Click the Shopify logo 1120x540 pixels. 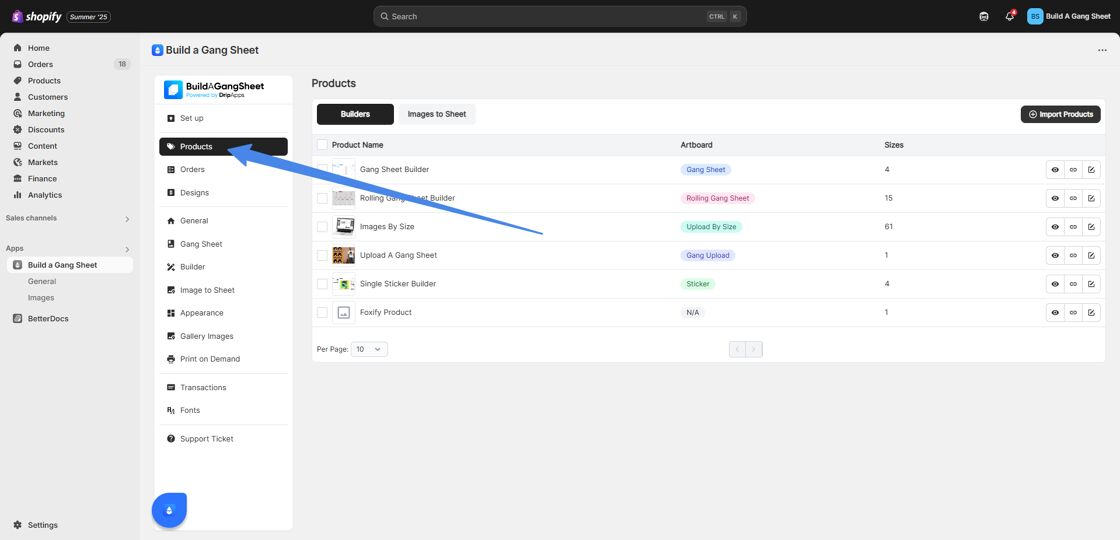pyautogui.click(x=36, y=16)
